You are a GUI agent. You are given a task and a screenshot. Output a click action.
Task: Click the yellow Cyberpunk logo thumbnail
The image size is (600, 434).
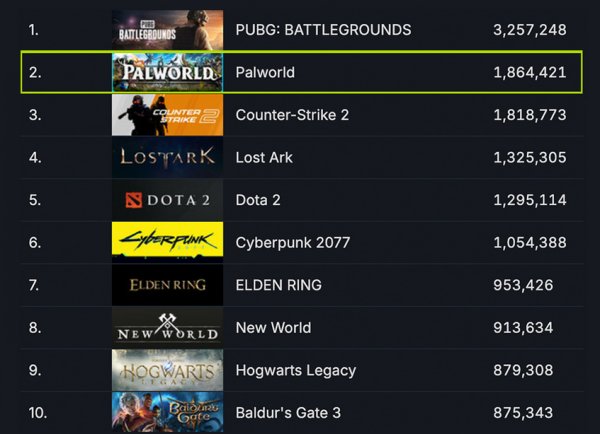pos(167,242)
